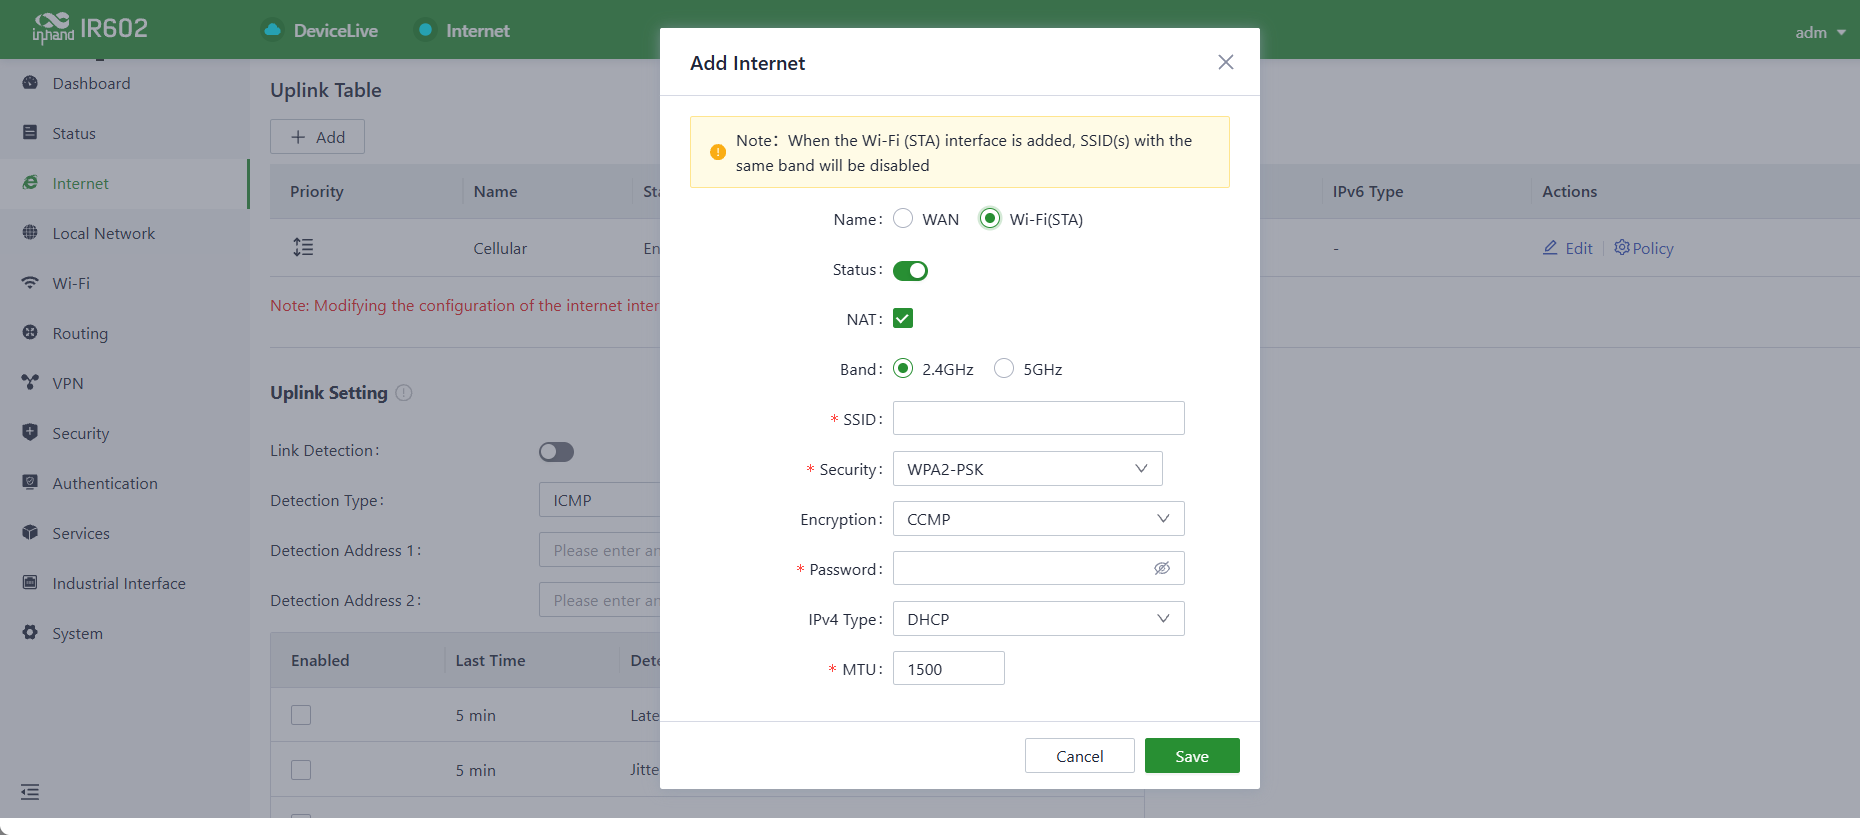Click the InHand IR602 logo
Screen dimensions: 1860x835
[x=90, y=28]
